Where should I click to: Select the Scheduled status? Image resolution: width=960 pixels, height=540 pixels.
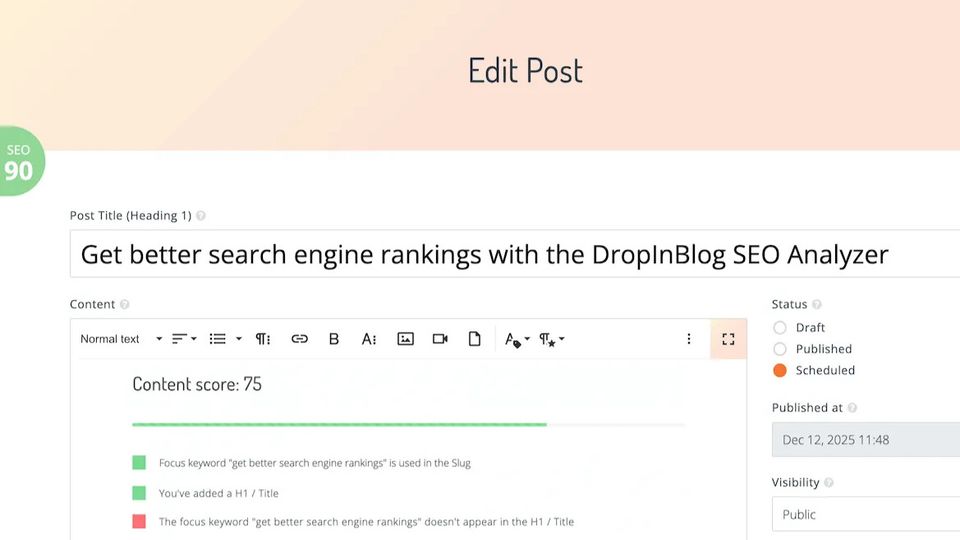[x=779, y=370]
